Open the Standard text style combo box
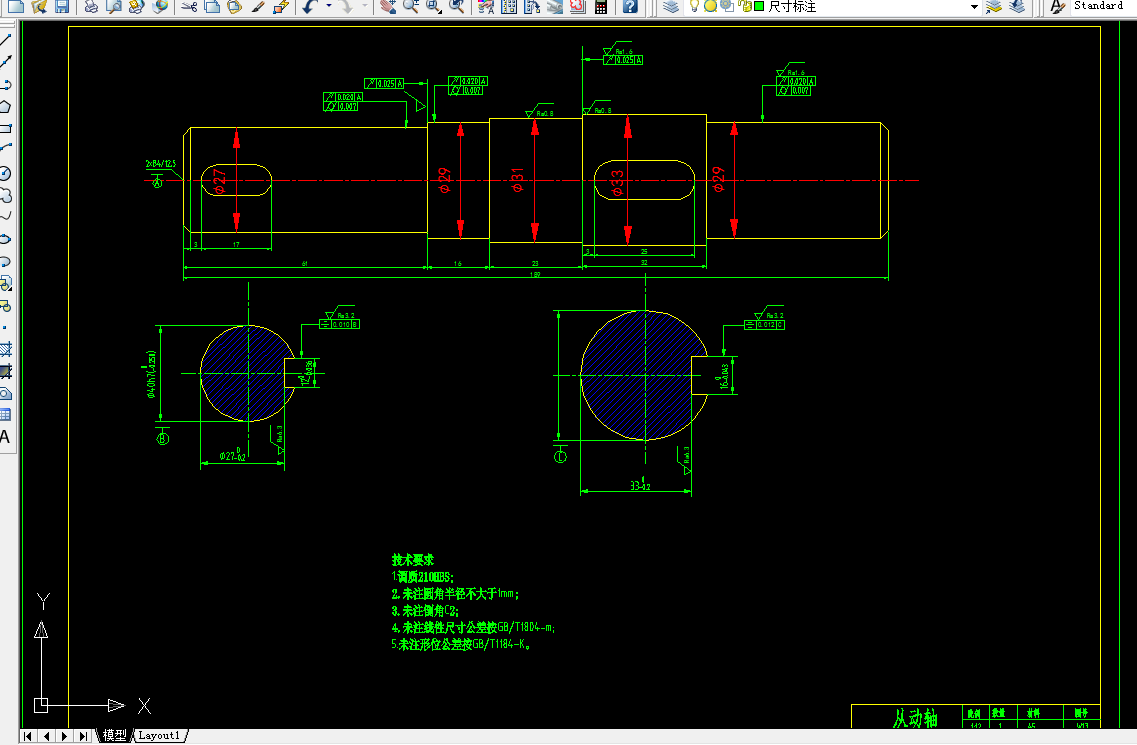Screen dimensions: 1137x745 tap(1103, 6)
